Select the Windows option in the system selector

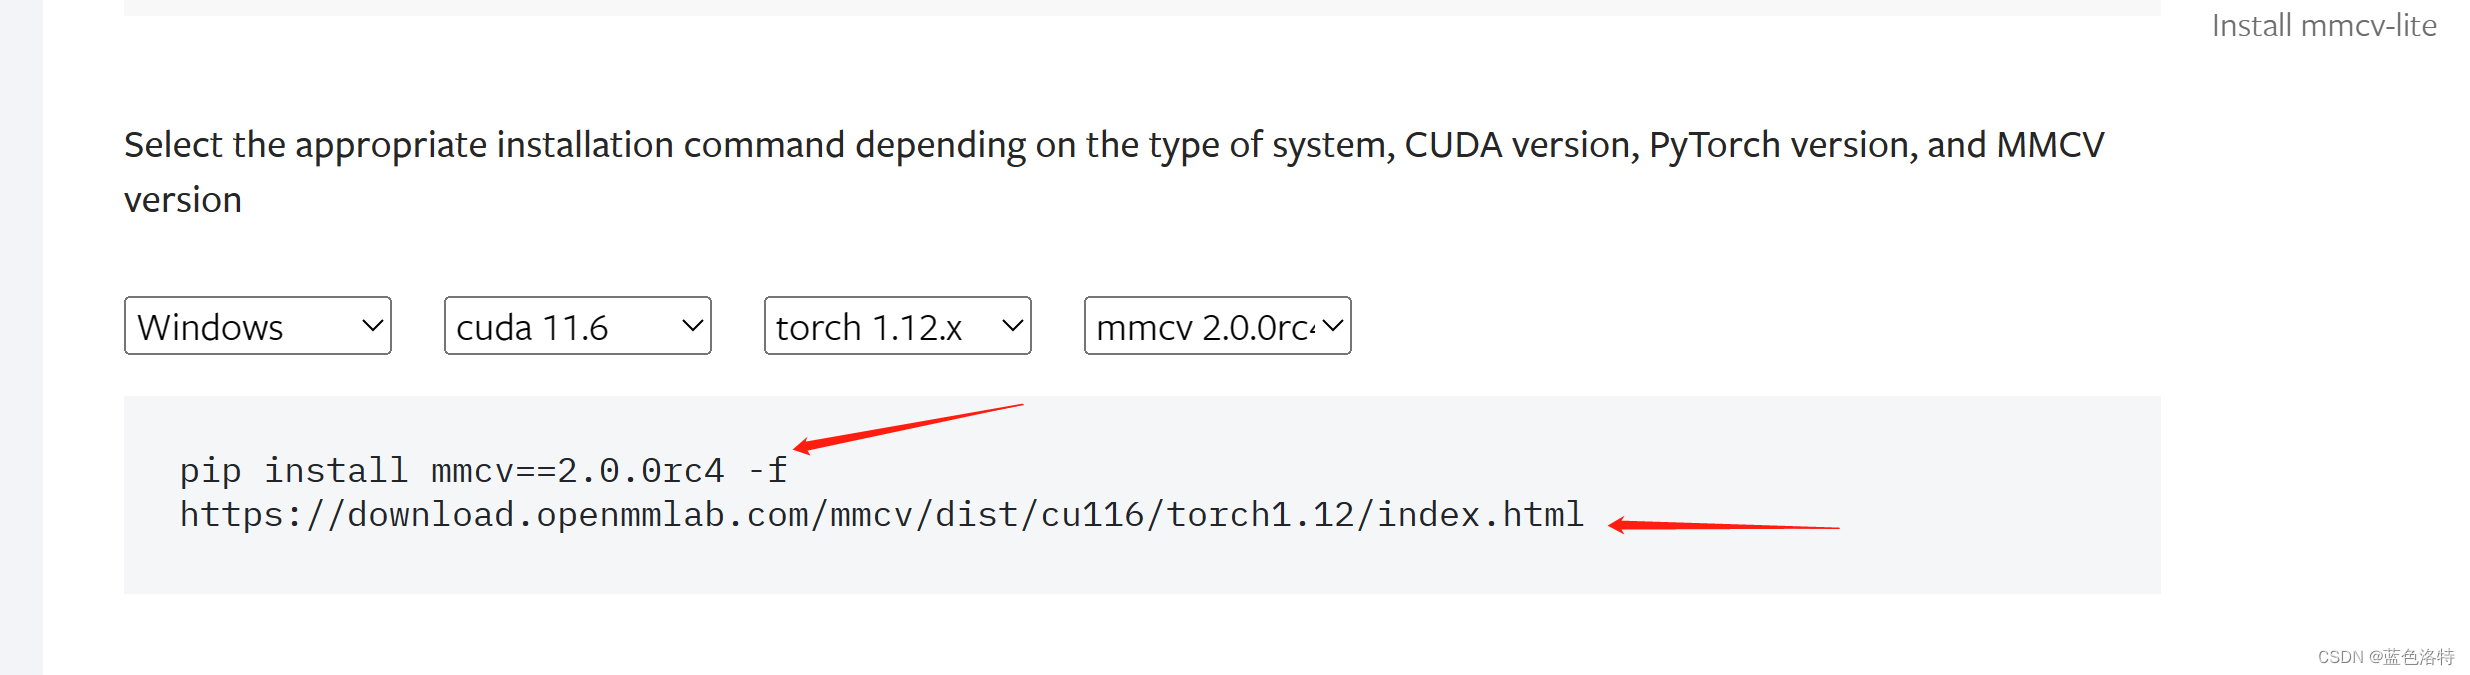click(211, 326)
